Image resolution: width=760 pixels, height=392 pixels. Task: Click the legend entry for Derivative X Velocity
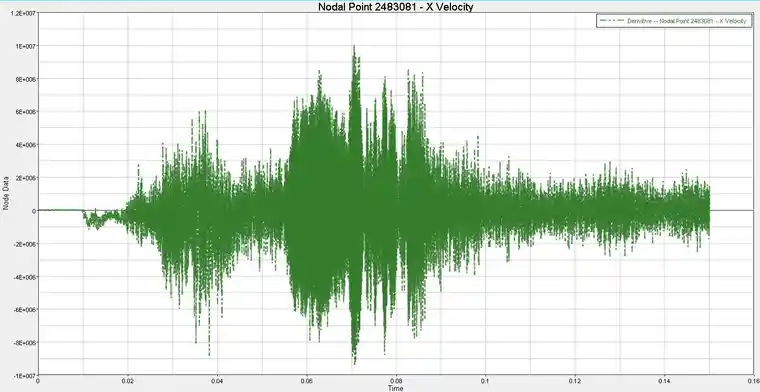(674, 21)
